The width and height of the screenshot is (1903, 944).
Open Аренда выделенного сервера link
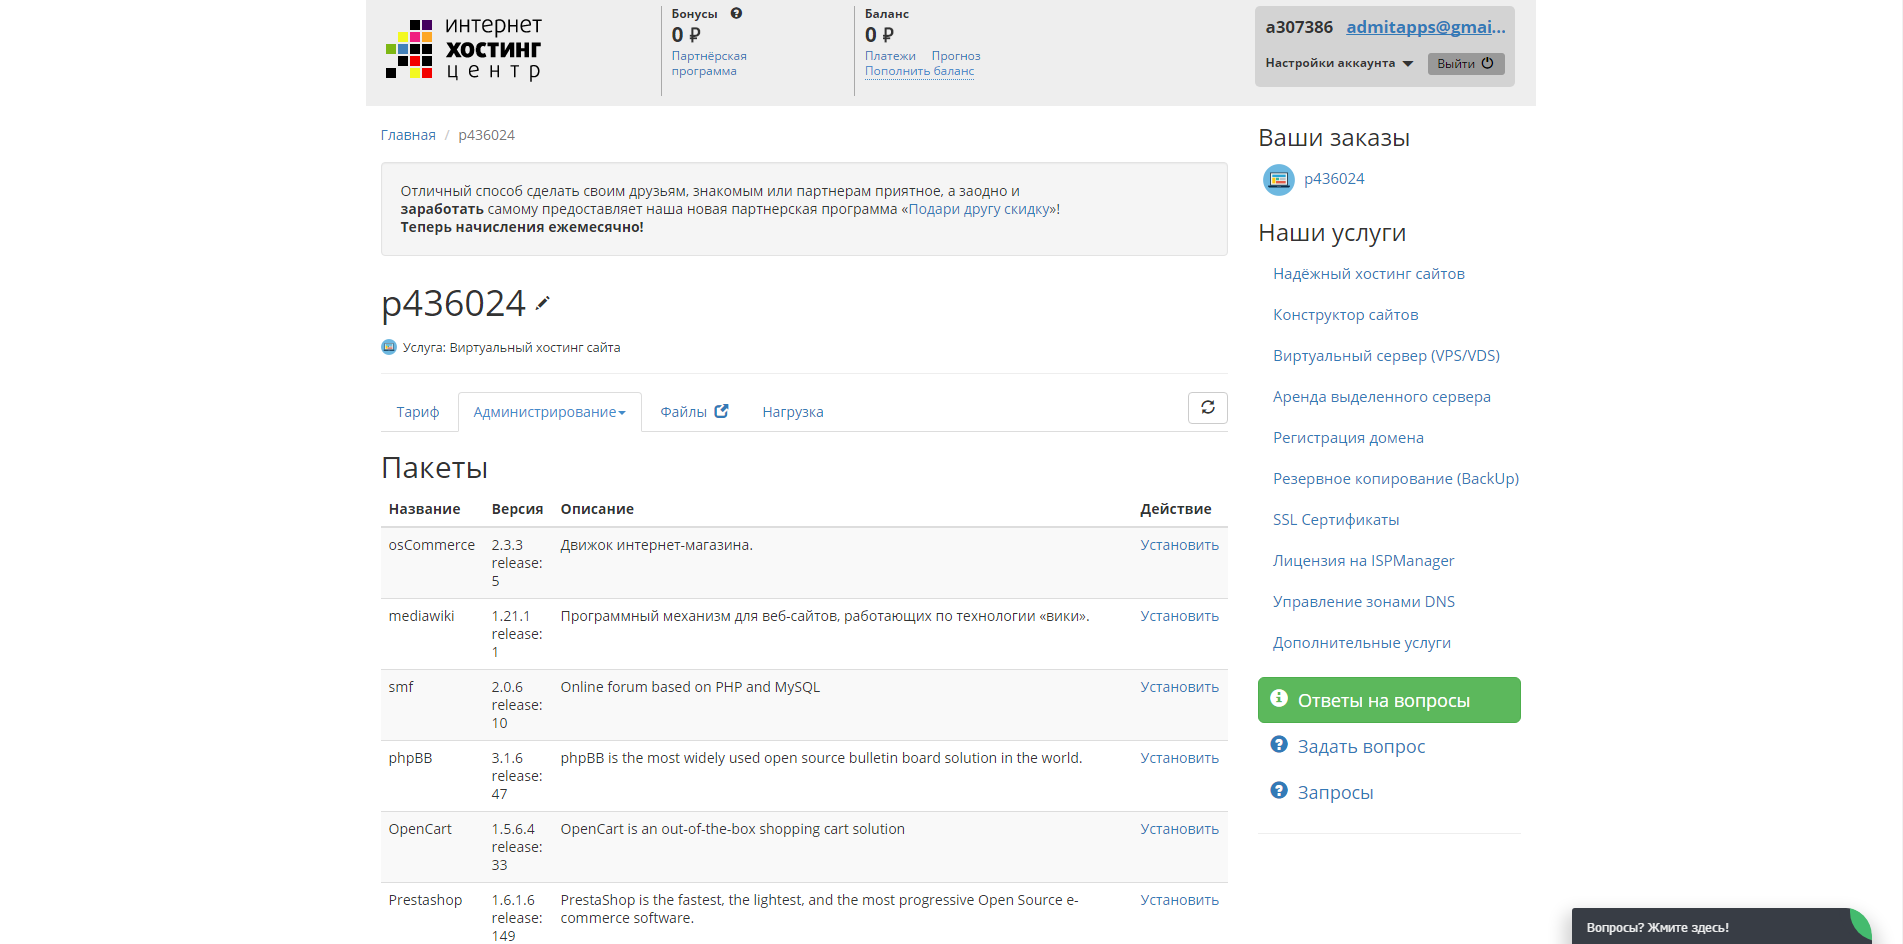(1382, 397)
